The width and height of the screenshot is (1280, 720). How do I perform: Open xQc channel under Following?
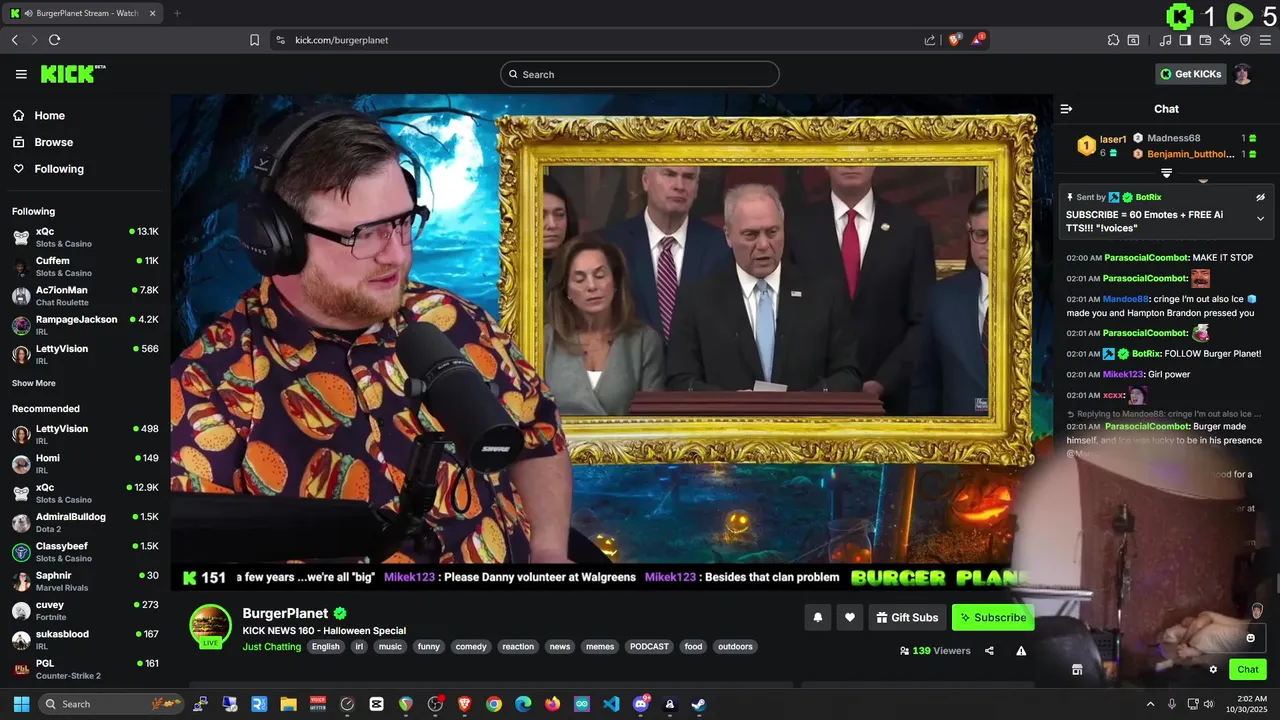pyautogui.click(x=85, y=237)
